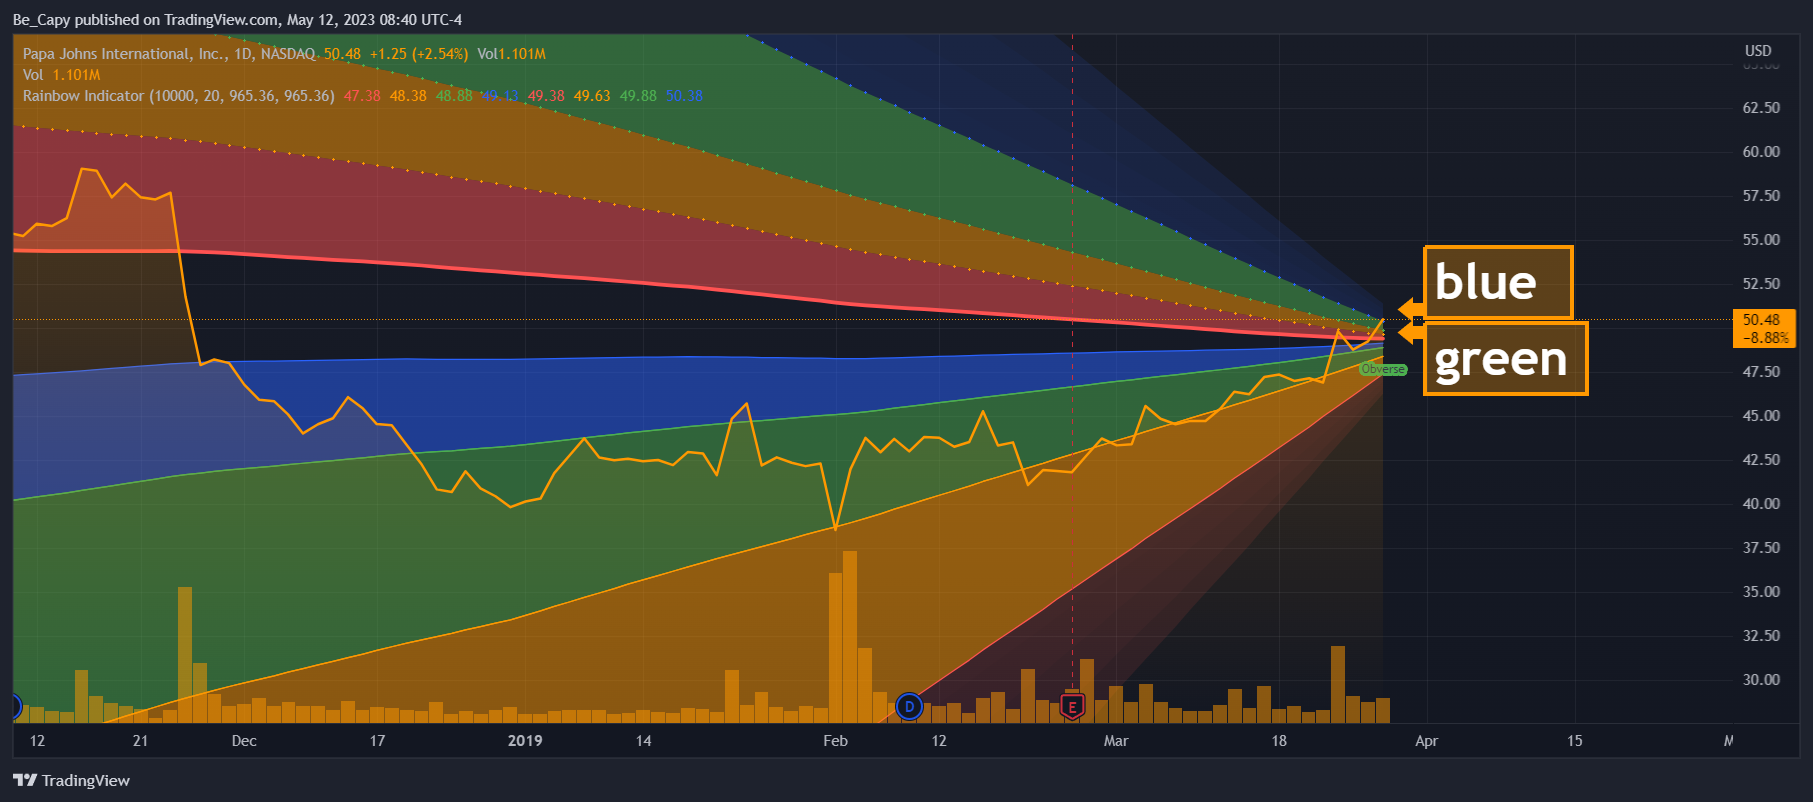Click the '21' date axis label
The width and height of the screenshot is (1813, 802).
click(140, 741)
